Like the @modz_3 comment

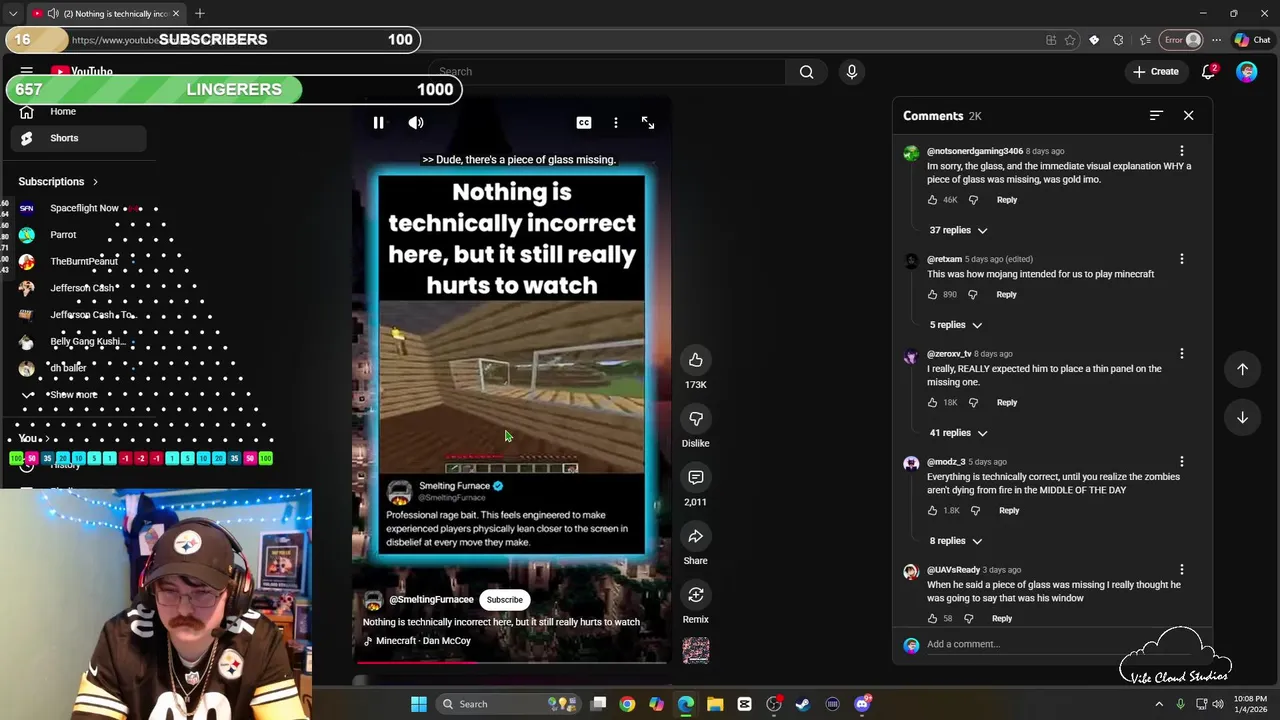(x=932, y=511)
